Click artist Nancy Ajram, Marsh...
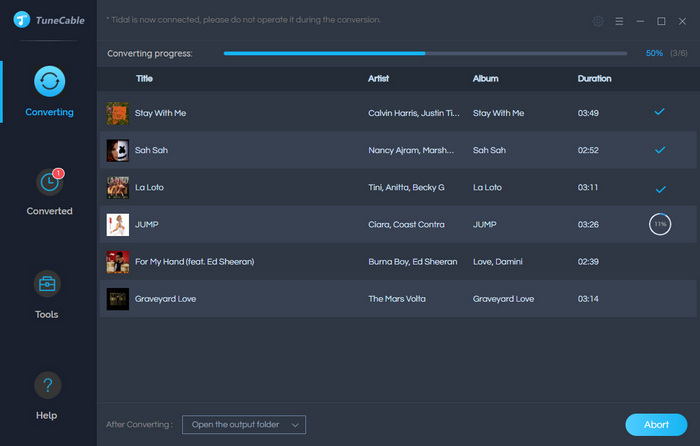Screen dimensions: 700x446 (x=411, y=150)
